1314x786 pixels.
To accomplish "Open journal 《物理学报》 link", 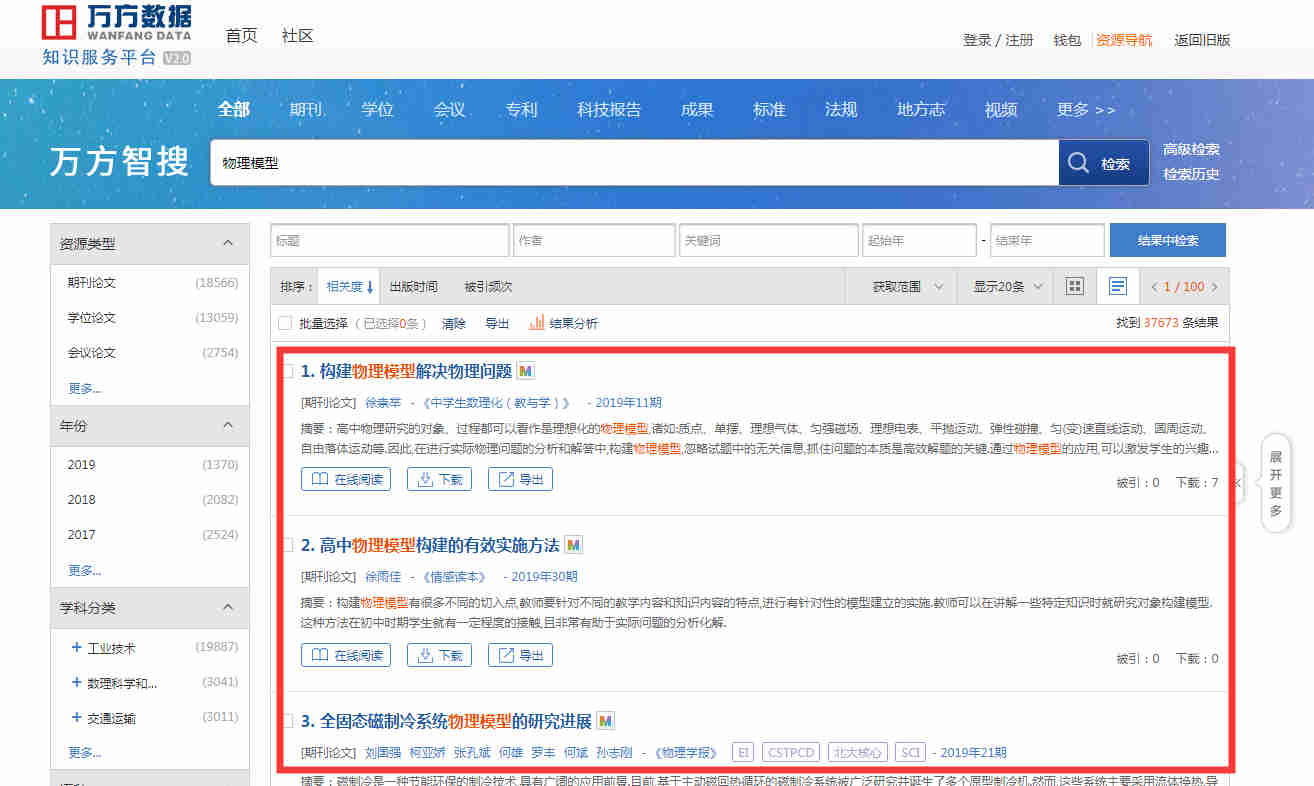I will tap(685, 753).
